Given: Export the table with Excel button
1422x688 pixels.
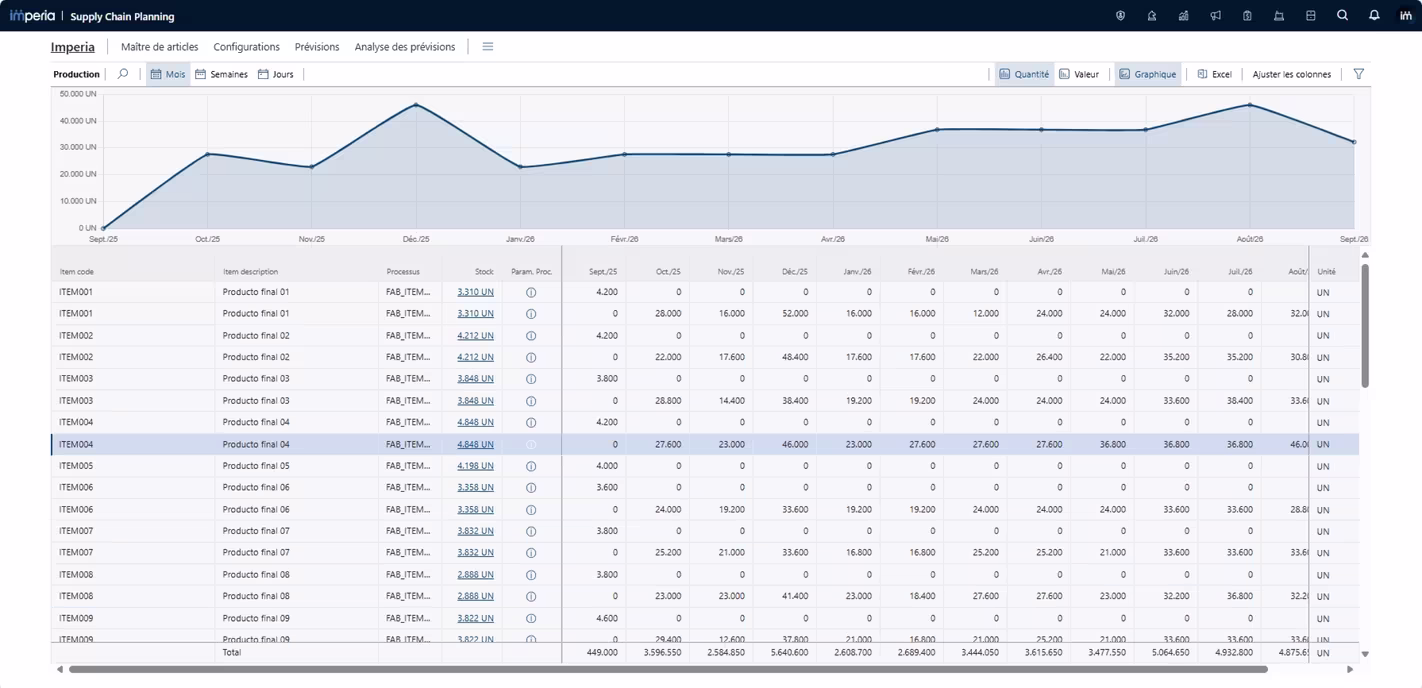Looking at the screenshot, I should coord(1214,74).
